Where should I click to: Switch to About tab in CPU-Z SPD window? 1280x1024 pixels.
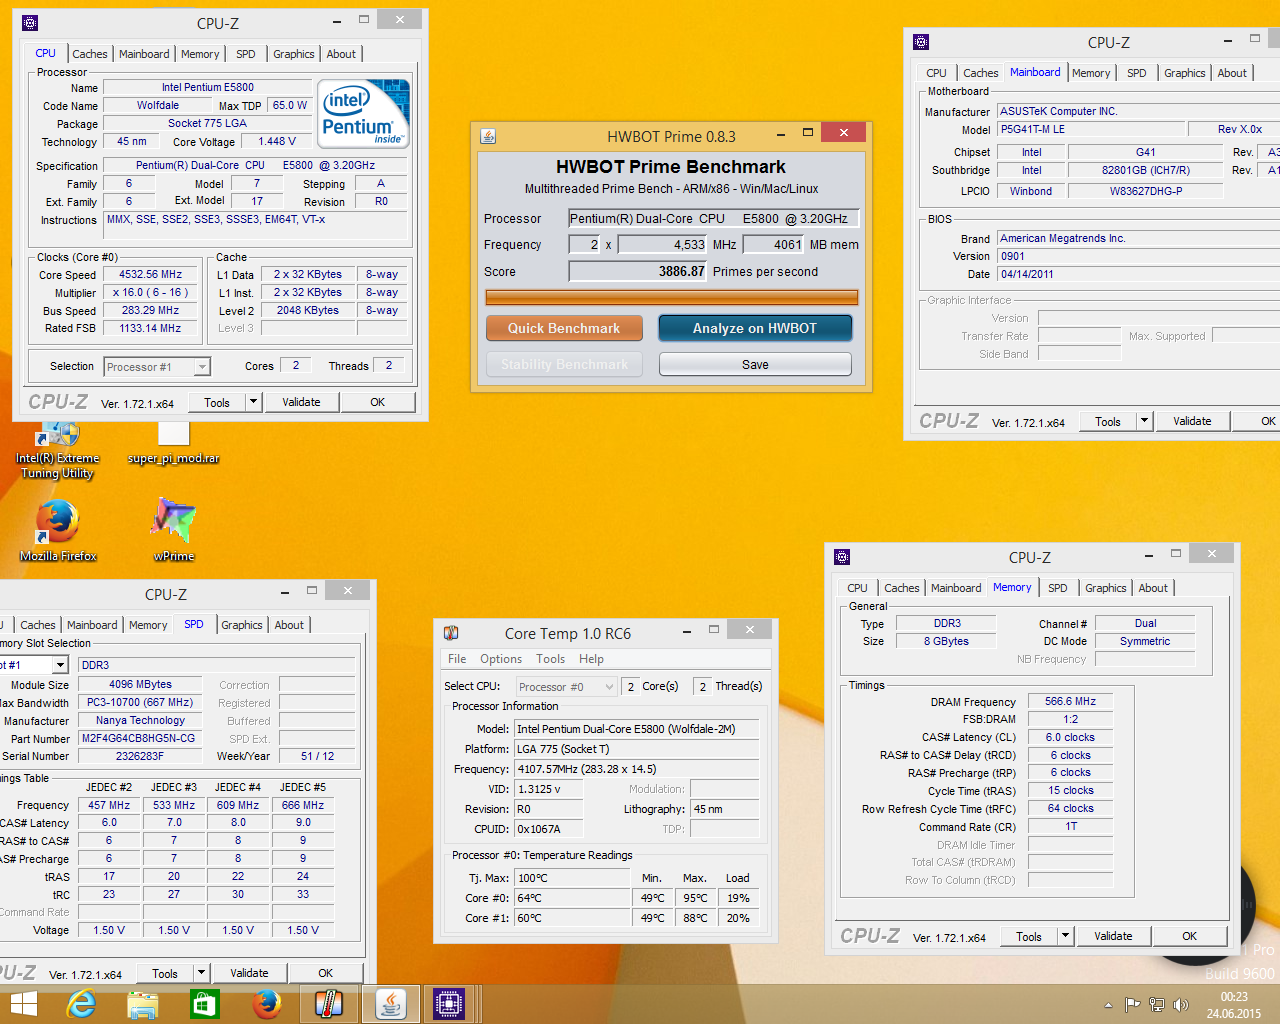(290, 625)
